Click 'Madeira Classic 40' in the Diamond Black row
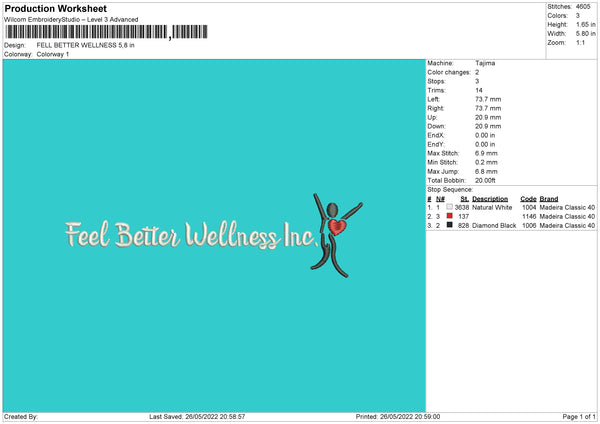The width and height of the screenshot is (600, 424). pos(567,226)
